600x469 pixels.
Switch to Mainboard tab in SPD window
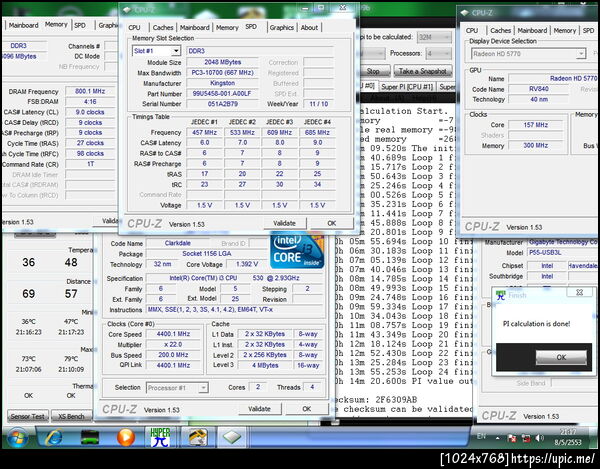[x=194, y=28]
